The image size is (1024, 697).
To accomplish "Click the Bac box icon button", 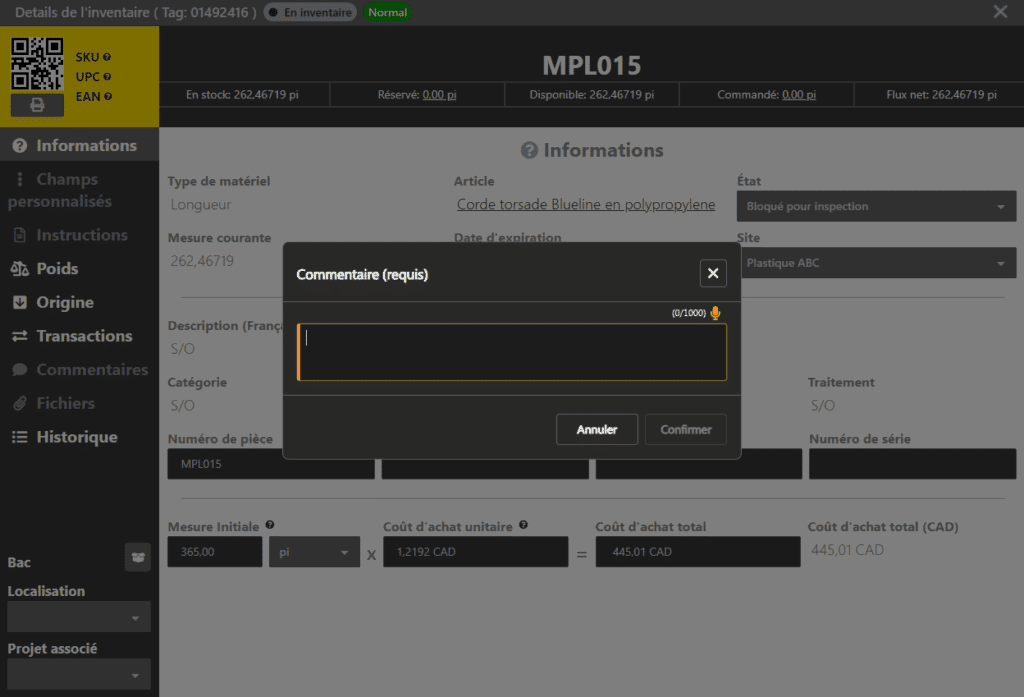I will tap(137, 558).
